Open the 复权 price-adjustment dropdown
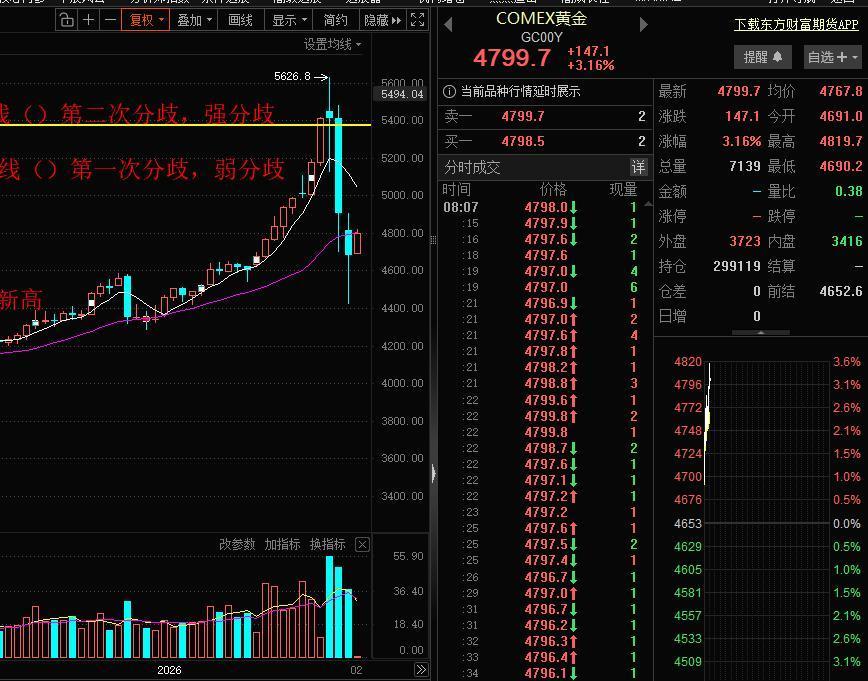The image size is (868, 681). (x=144, y=19)
